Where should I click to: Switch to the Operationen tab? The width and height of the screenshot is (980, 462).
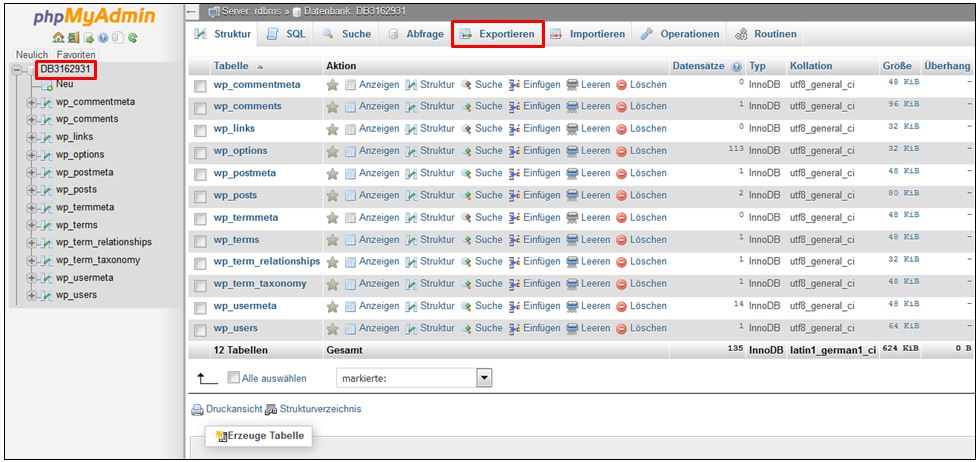click(679, 35)
